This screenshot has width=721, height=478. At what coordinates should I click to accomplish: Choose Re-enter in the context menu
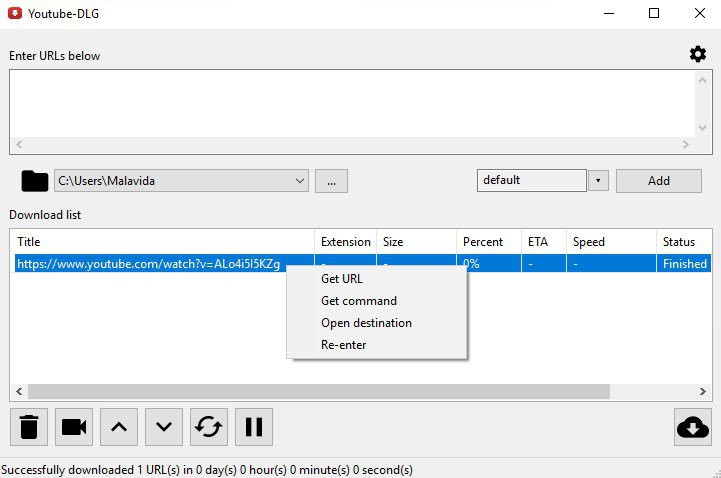pyautogui.click(x=343, y=345)
